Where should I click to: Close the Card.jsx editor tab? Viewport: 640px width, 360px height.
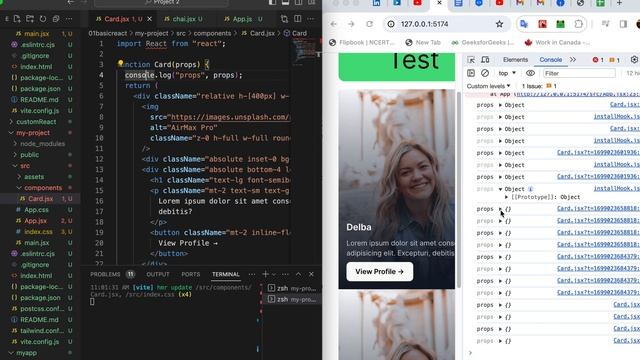point(149,19)
